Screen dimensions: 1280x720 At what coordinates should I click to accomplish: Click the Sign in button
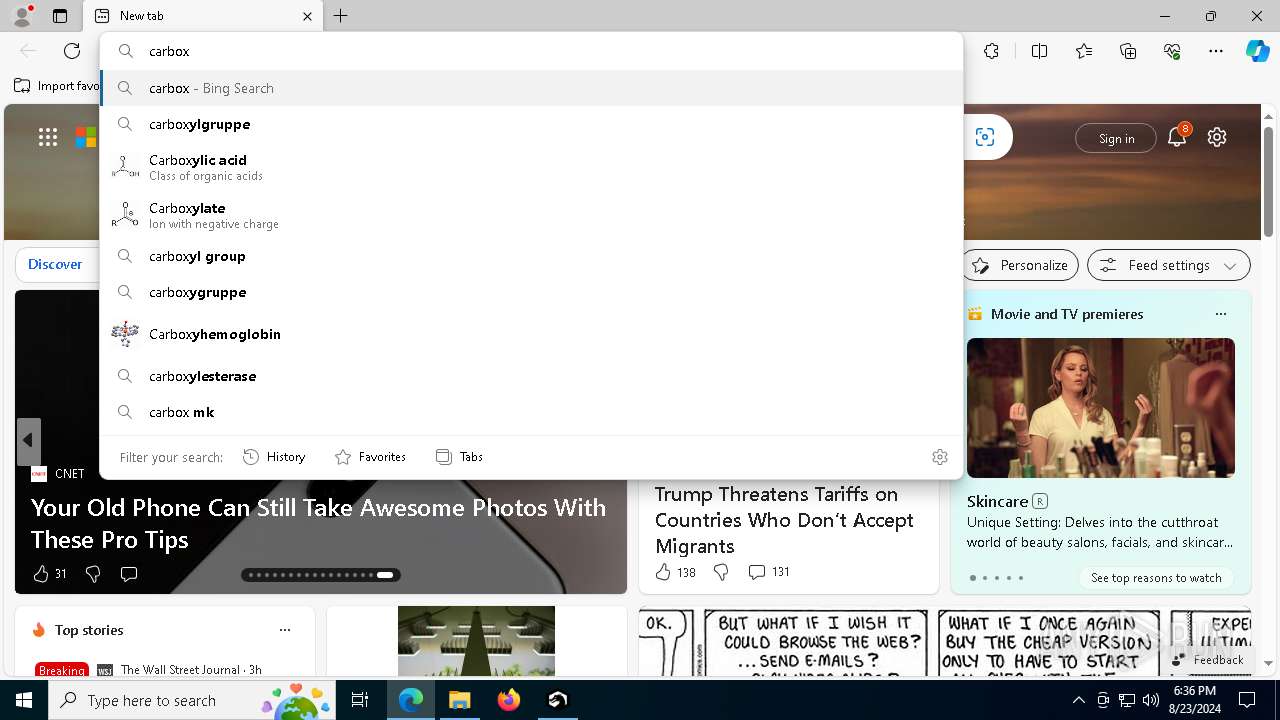(x=1116, y=138)
